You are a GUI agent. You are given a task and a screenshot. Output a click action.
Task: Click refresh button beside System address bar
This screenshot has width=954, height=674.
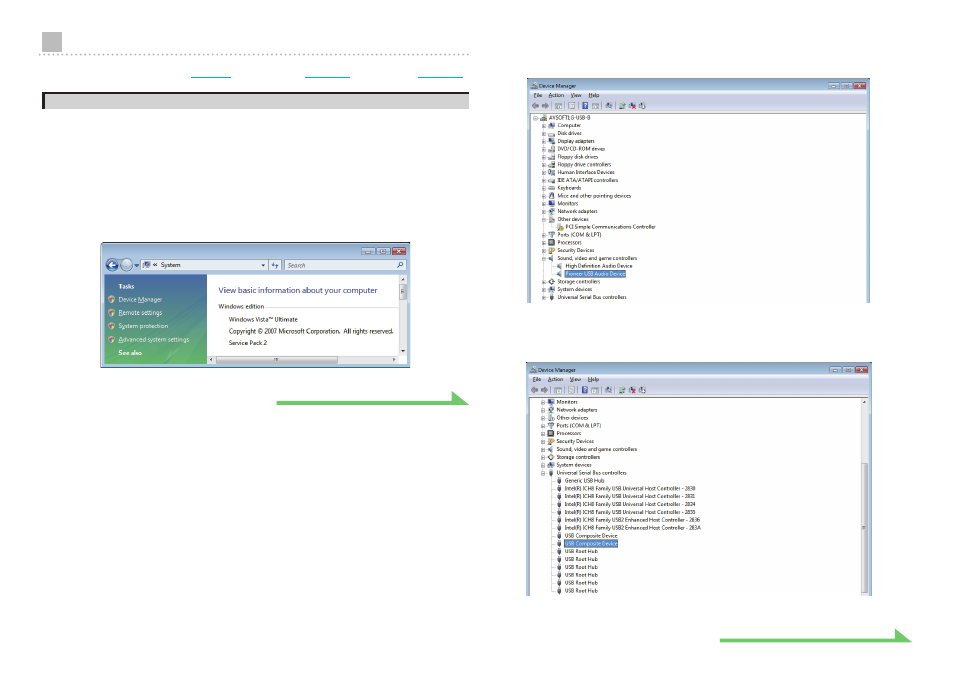(275, 265)
